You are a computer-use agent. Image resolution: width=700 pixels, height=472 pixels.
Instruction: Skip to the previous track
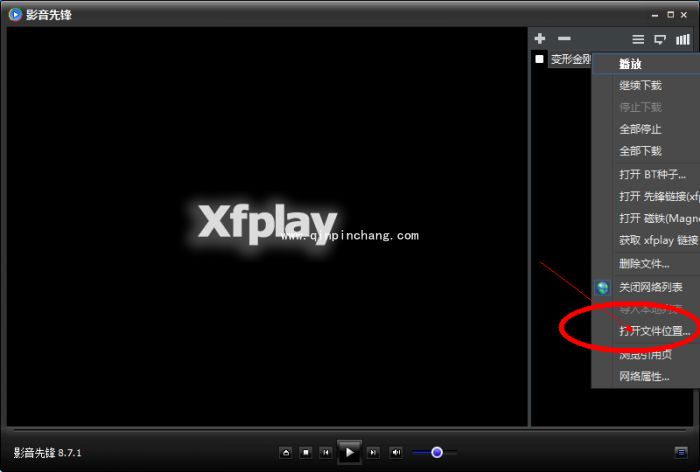[326, 453]
